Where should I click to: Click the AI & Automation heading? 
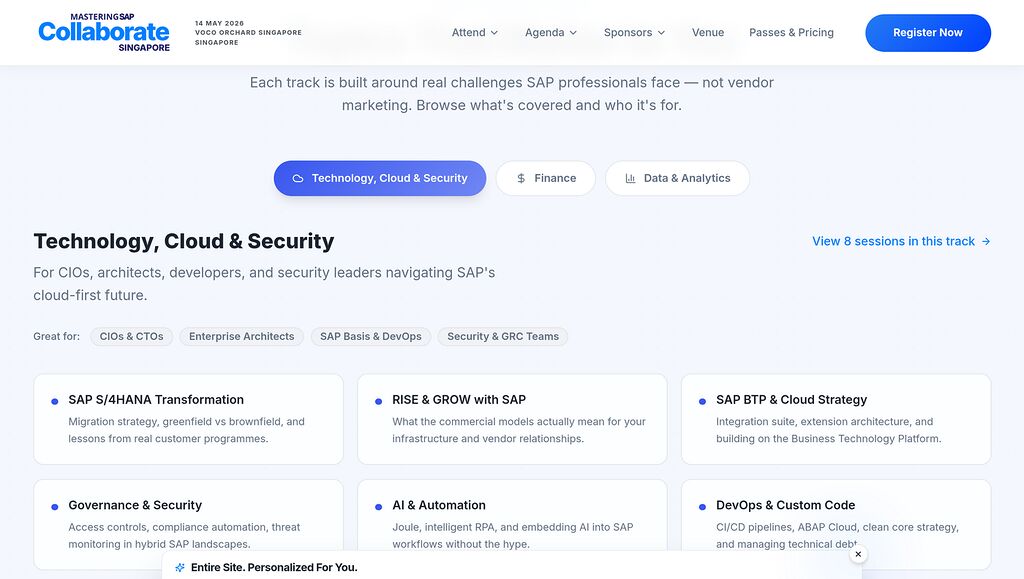point(439,505)
